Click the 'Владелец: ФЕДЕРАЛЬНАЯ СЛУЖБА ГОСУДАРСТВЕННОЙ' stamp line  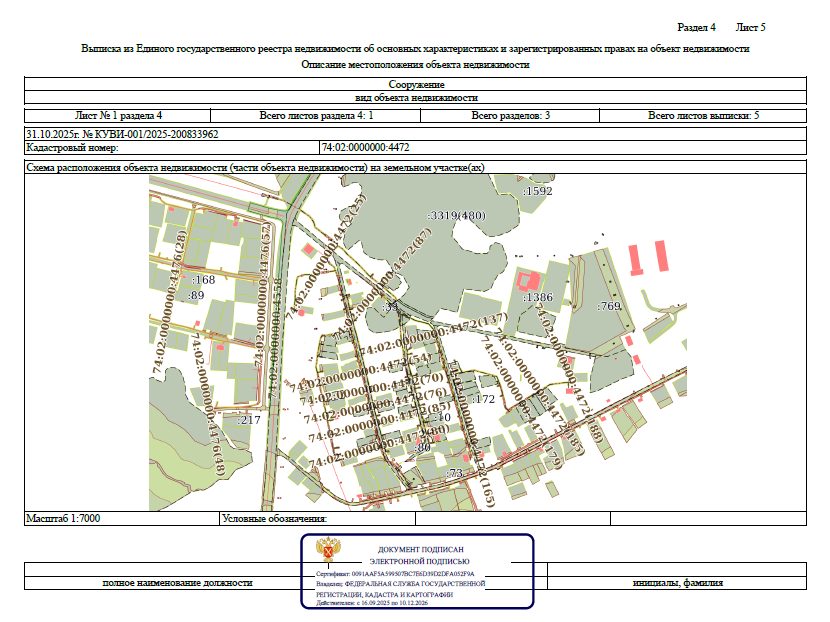pos(400,583)
